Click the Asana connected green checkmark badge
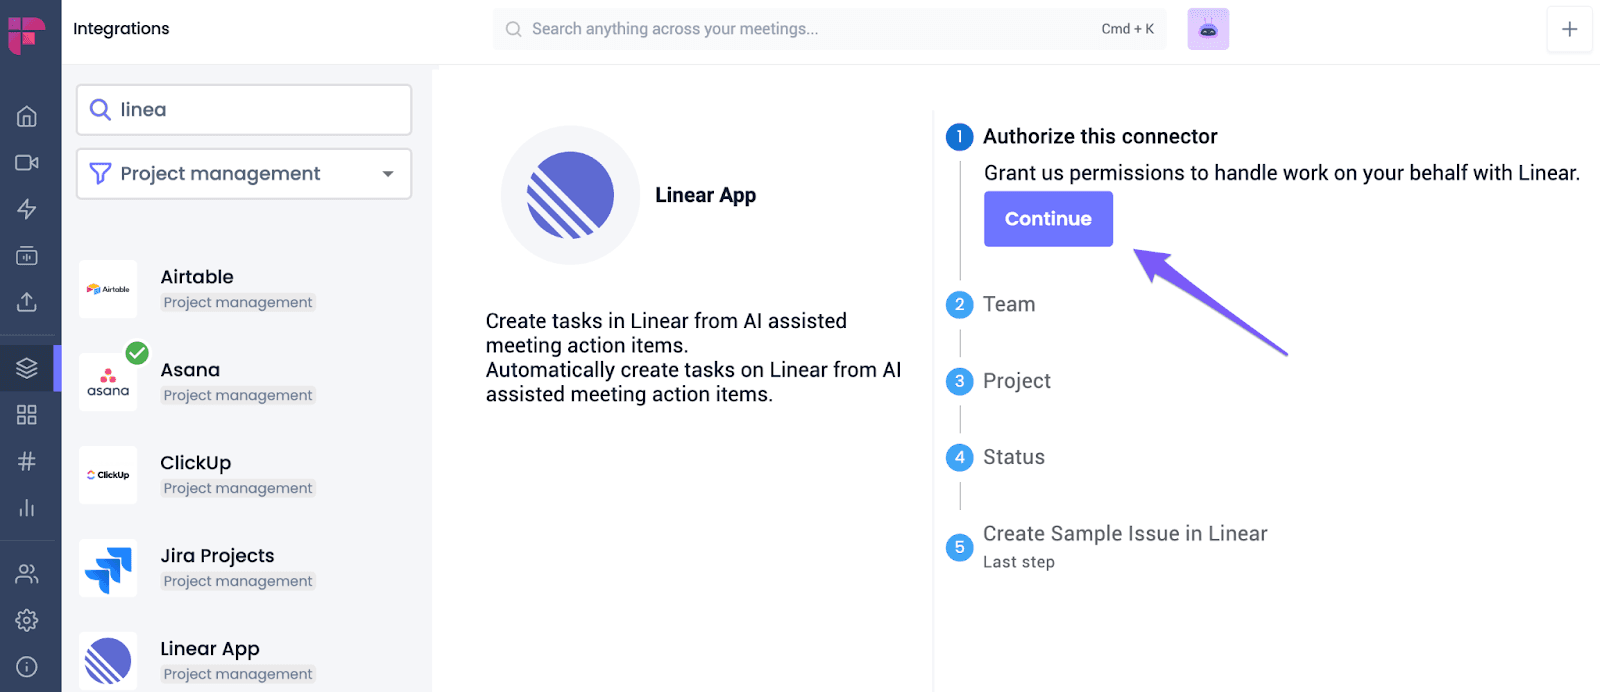 pyautogui.click(x=137, y=353)
